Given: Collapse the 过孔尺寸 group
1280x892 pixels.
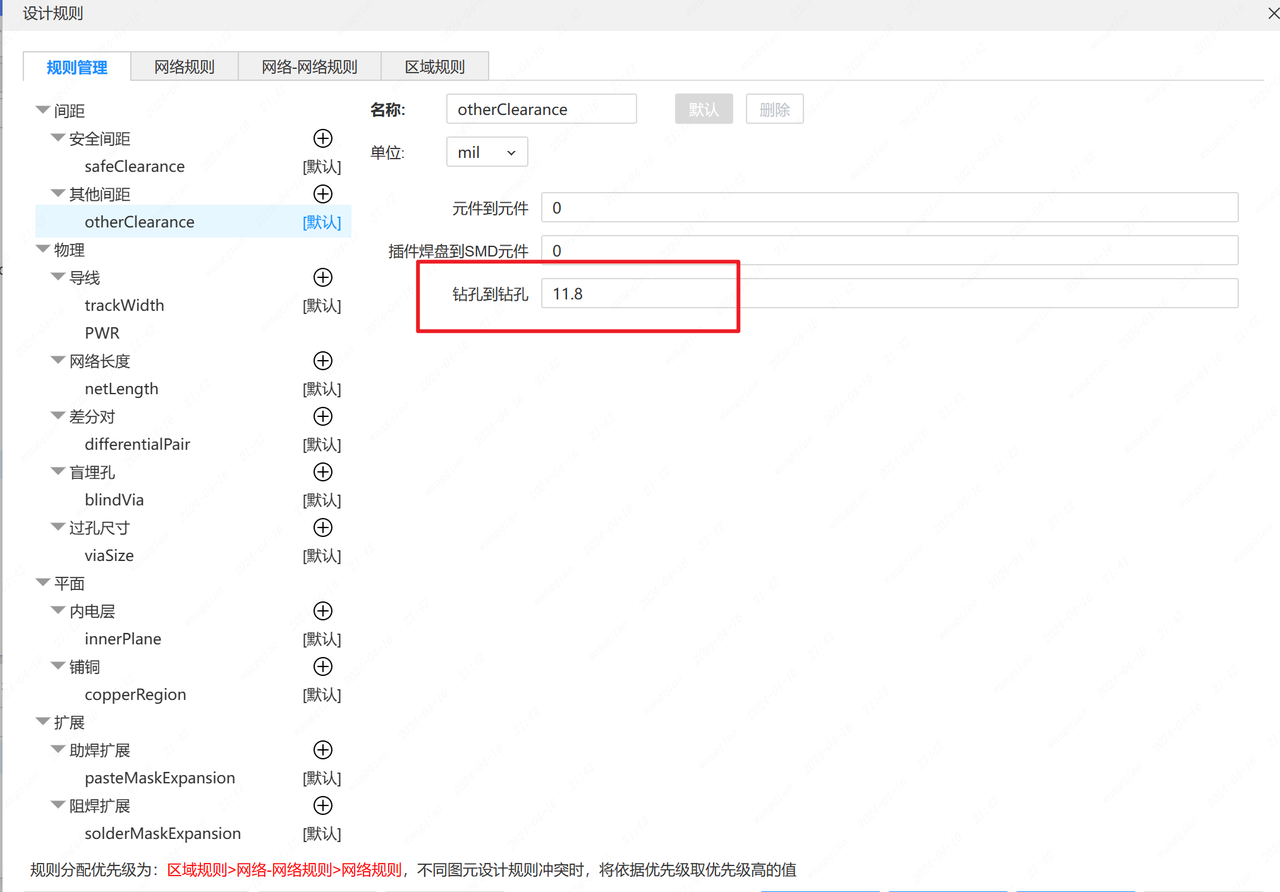Looking at the screenshot, I should point(58,527).
